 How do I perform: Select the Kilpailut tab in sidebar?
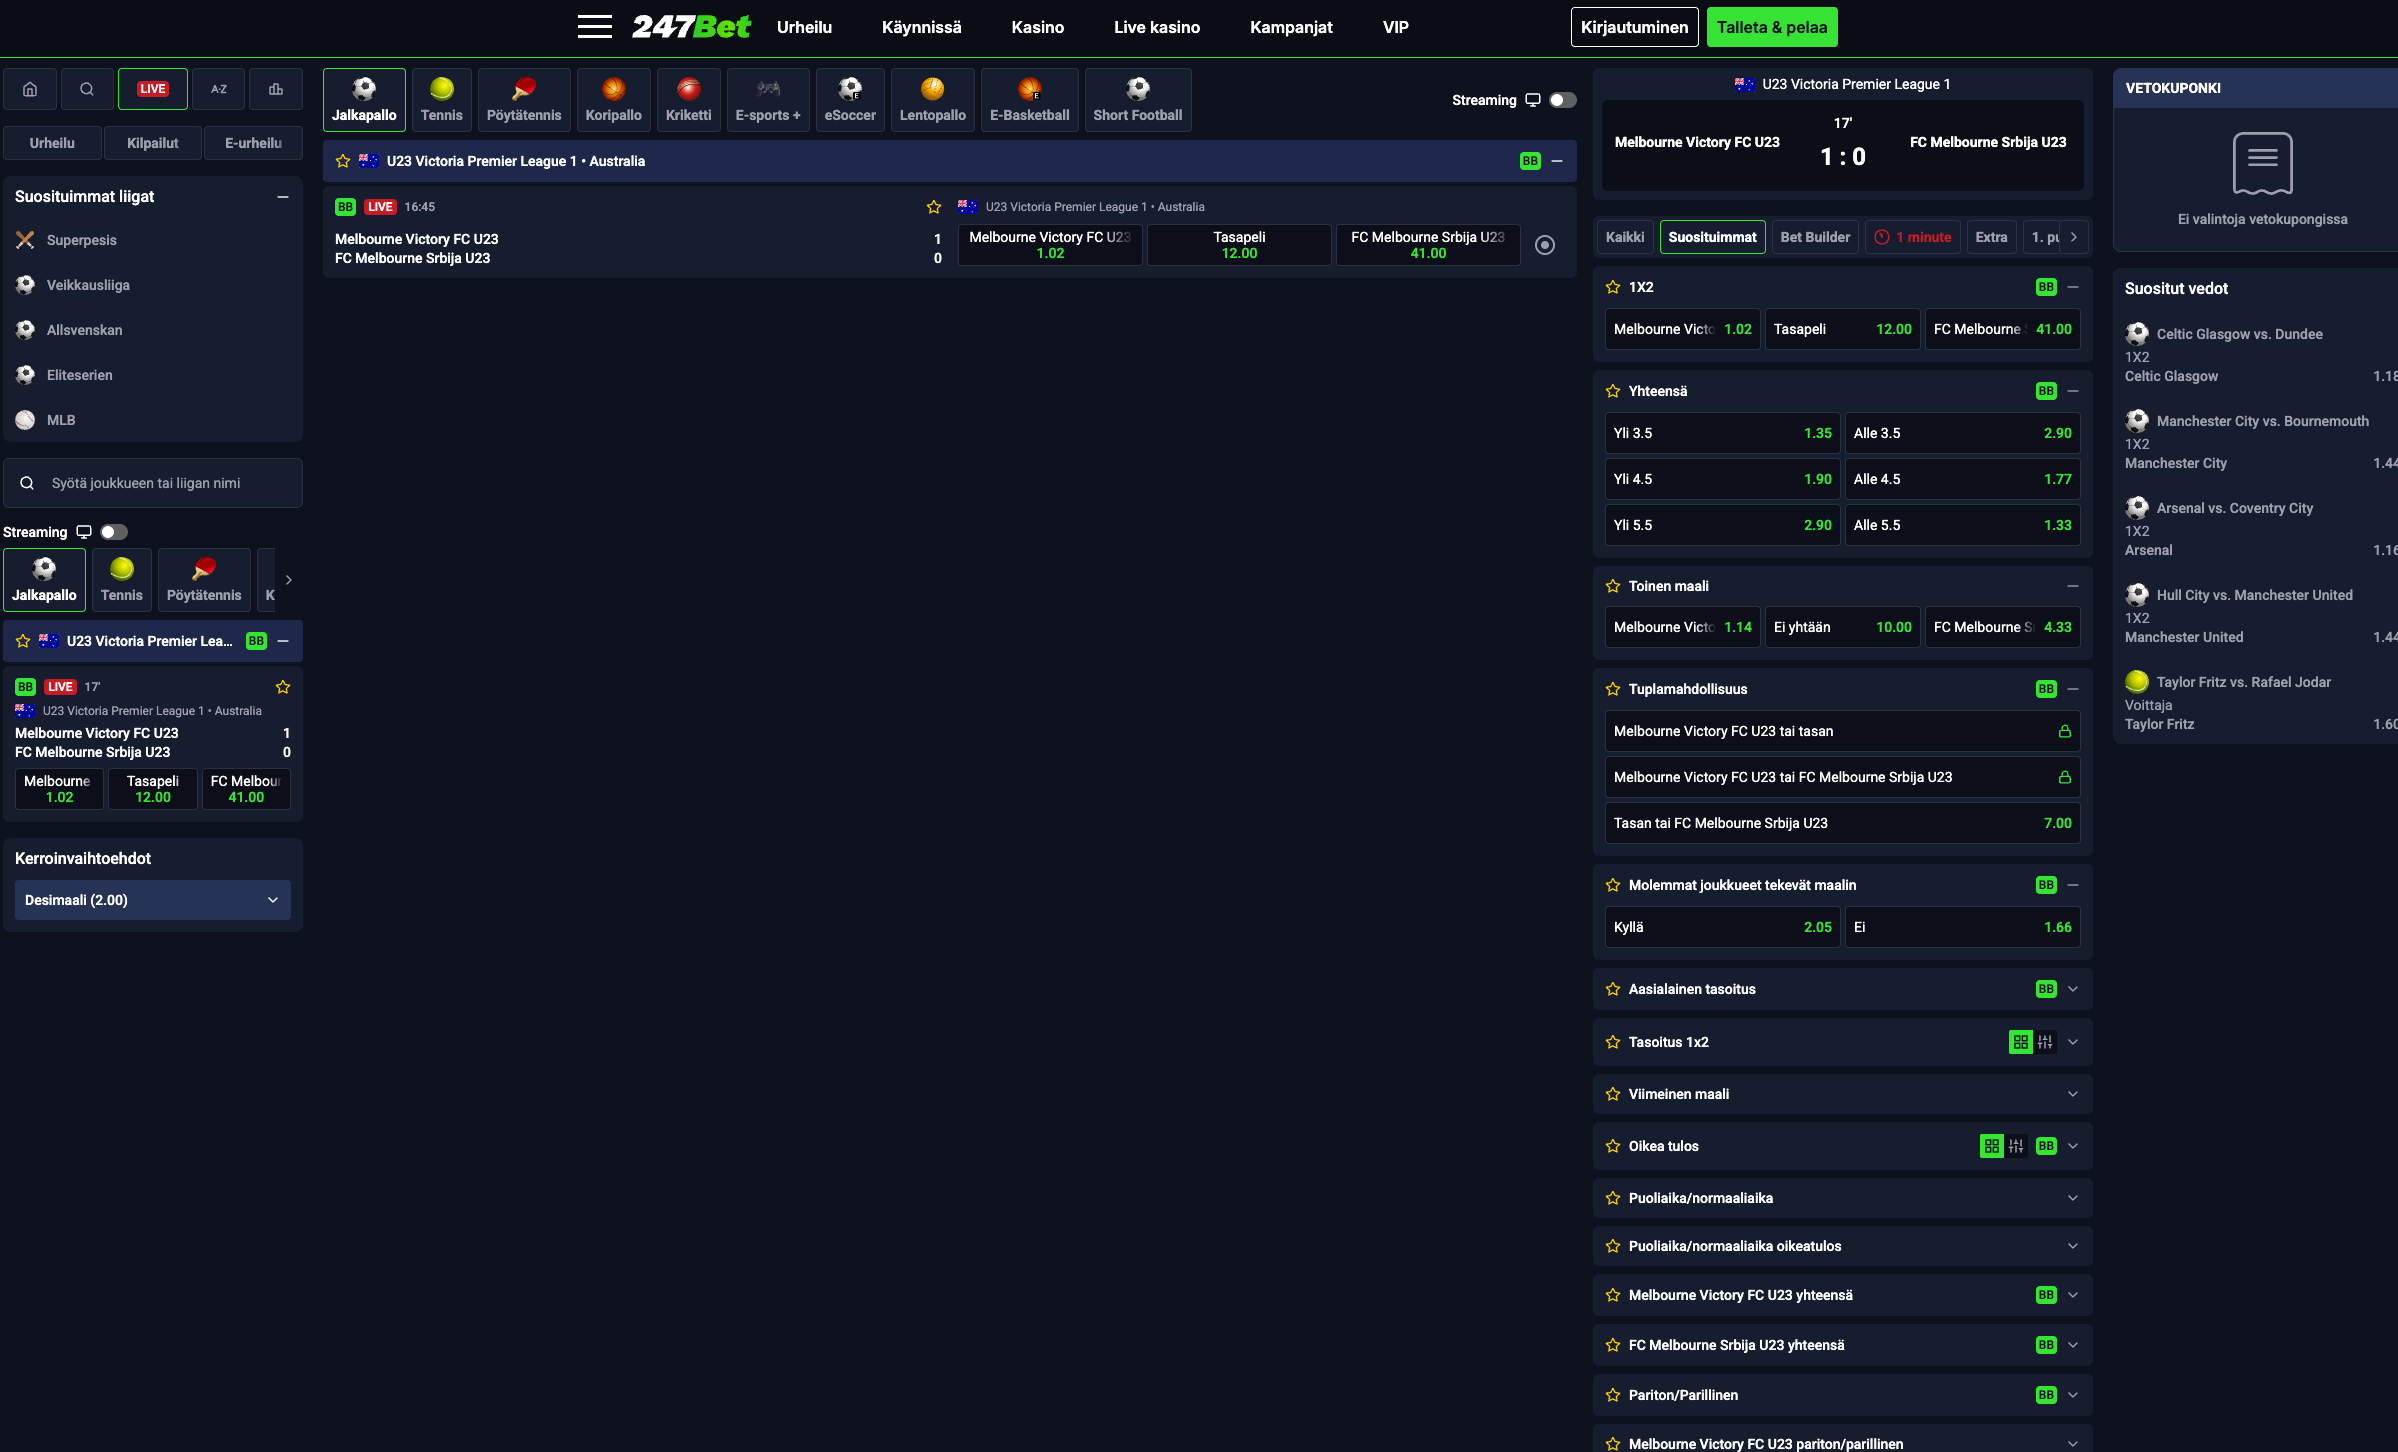pyautogui.click(x=153, y=143)
